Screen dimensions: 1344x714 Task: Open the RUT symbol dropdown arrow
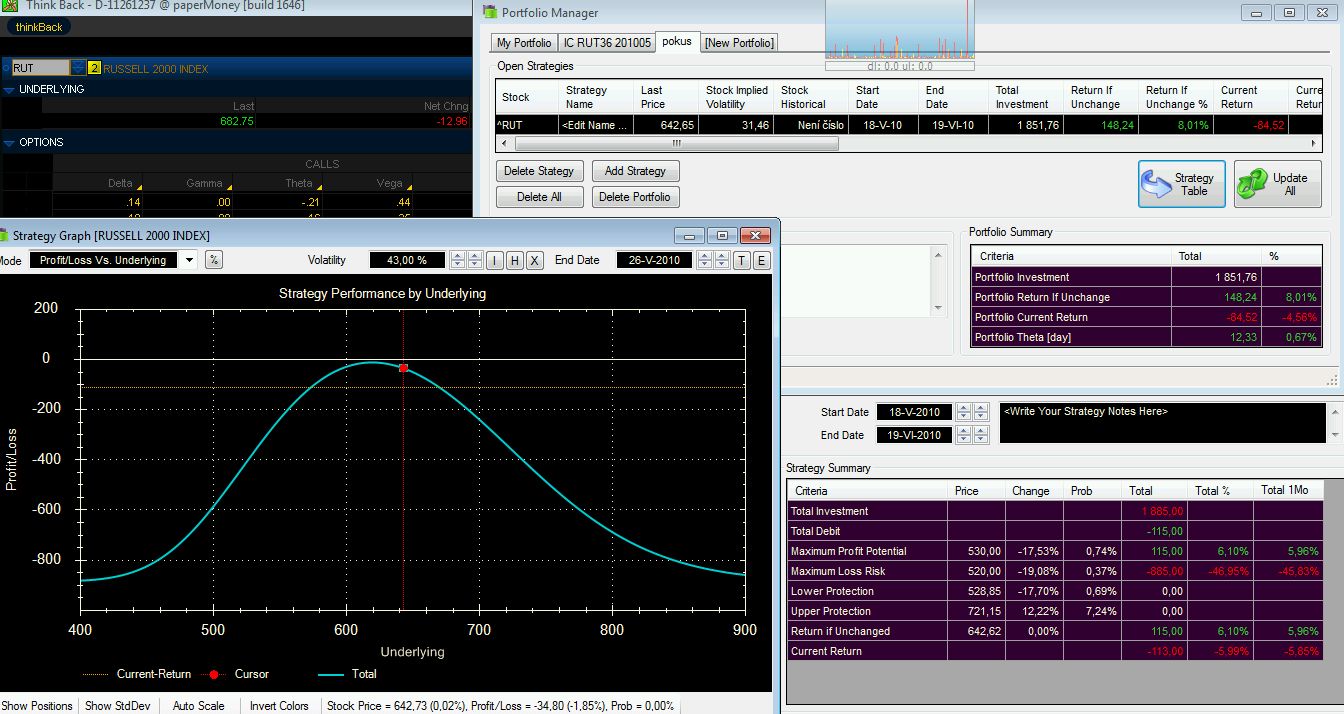(78, 68)
